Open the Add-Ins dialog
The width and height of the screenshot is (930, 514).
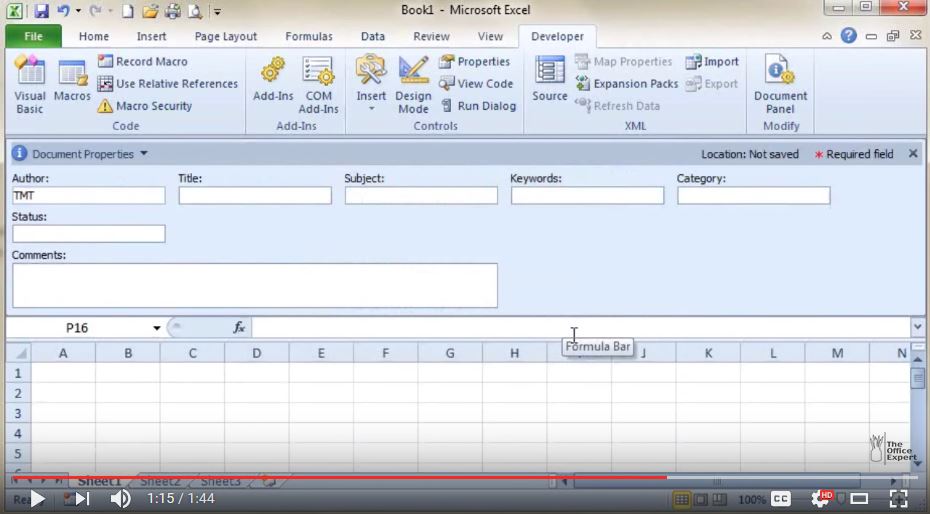click(273, 80)
